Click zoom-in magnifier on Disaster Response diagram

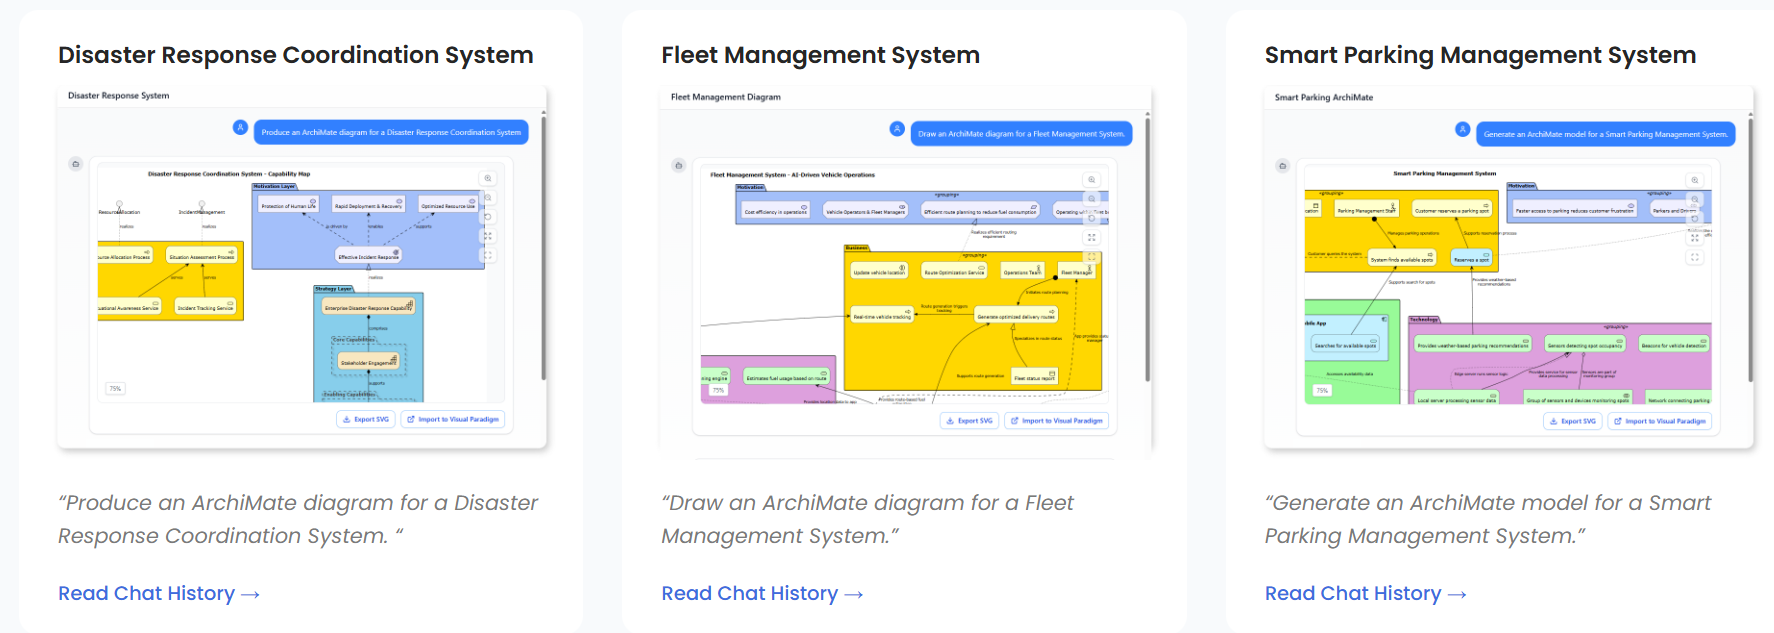[488, 179]
